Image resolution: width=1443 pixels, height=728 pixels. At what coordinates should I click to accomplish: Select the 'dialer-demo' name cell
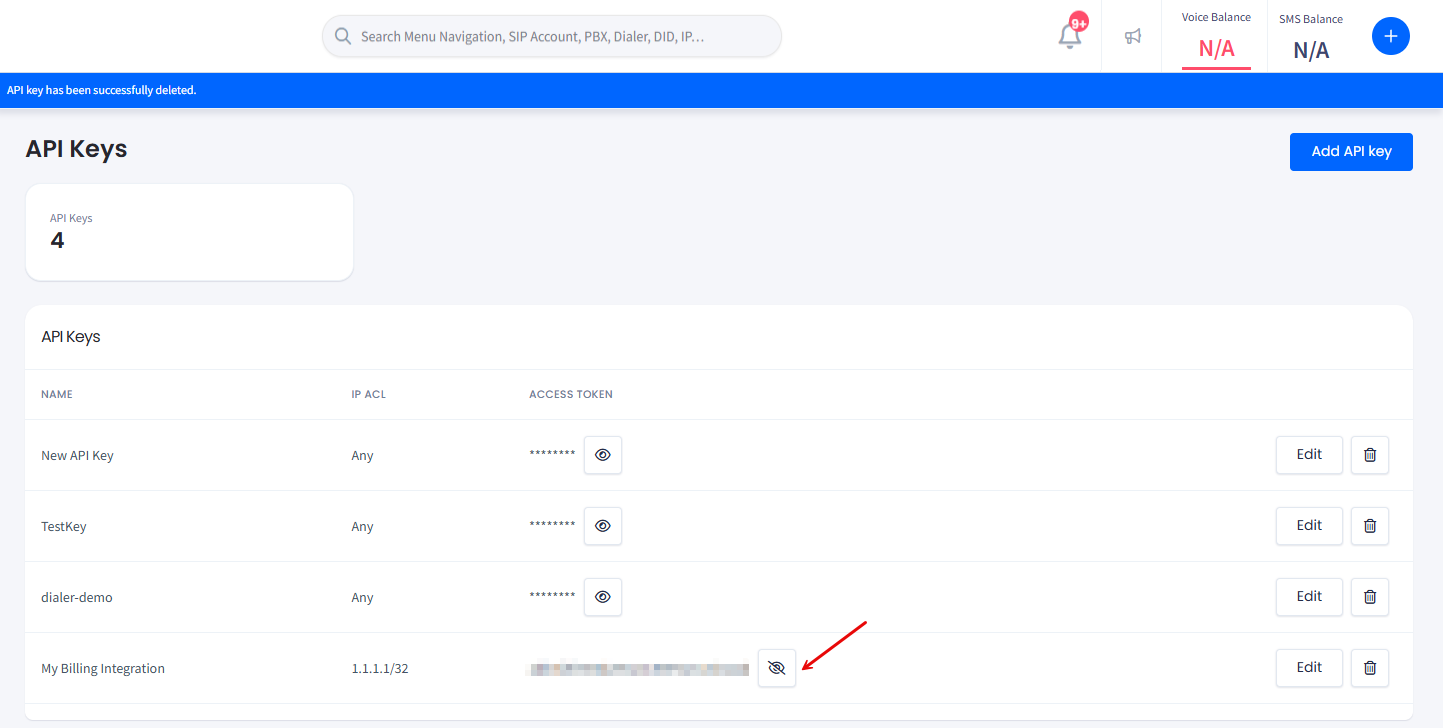[77, 597]
